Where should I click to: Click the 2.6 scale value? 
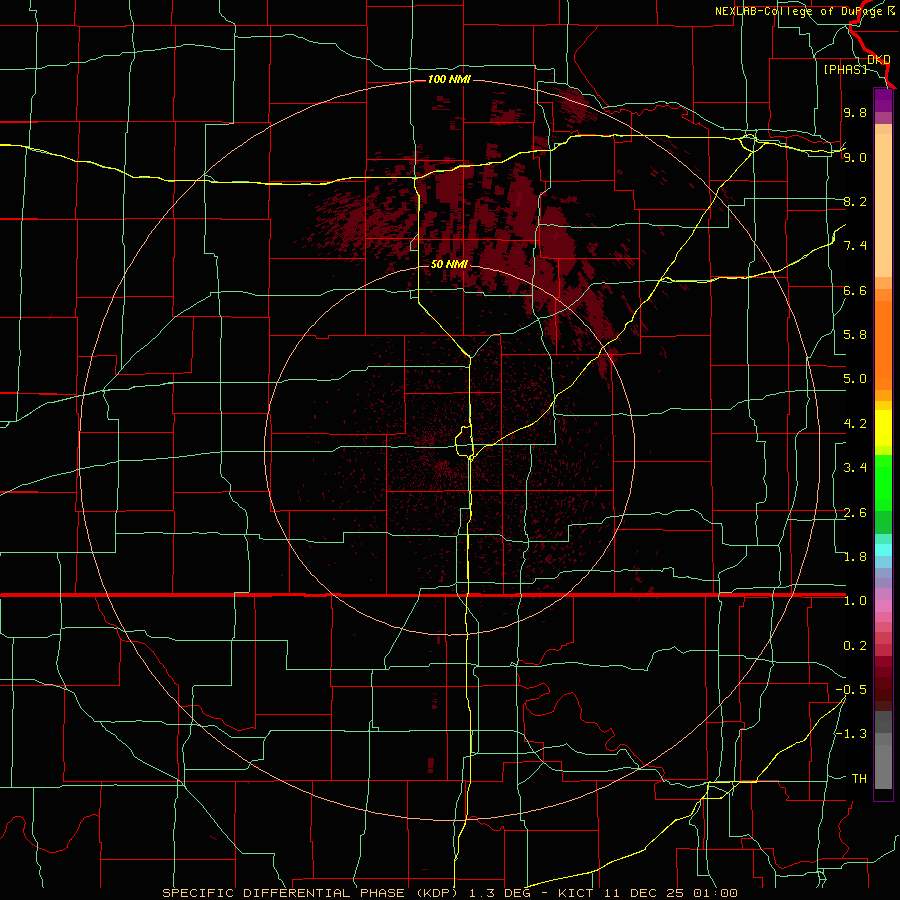[855, 513]
